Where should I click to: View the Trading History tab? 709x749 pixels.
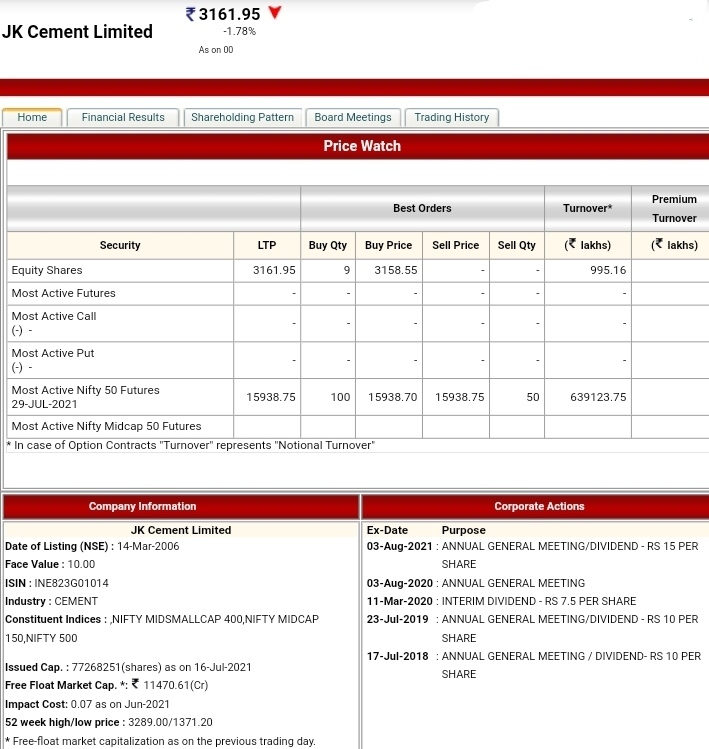click(451, 118)
